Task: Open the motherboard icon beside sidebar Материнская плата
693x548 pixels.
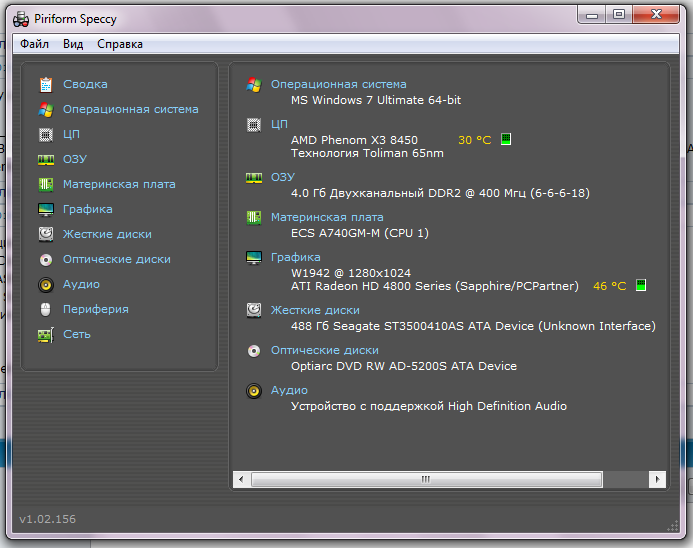Action: [45, 185]
